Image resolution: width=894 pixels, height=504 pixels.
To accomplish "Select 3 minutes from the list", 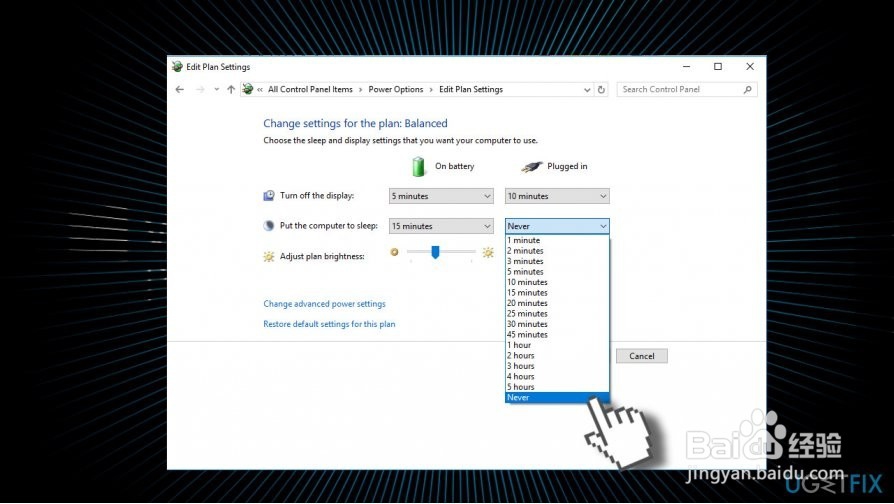I will [x=557, y=261].
